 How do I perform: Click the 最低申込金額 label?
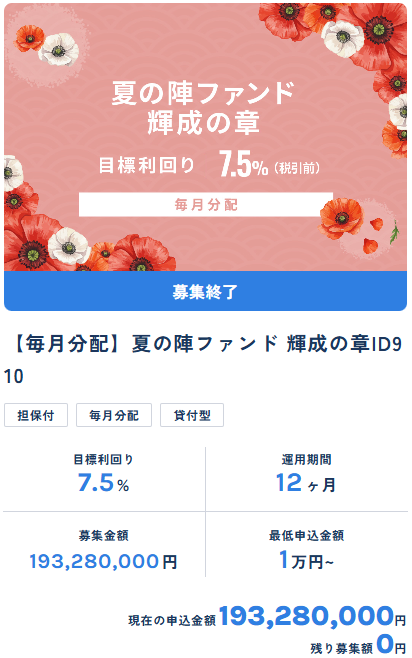[306, 535]
